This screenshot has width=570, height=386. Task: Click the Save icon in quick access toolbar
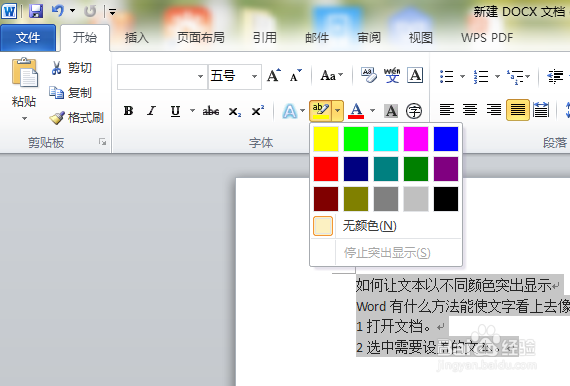(36, 11)
